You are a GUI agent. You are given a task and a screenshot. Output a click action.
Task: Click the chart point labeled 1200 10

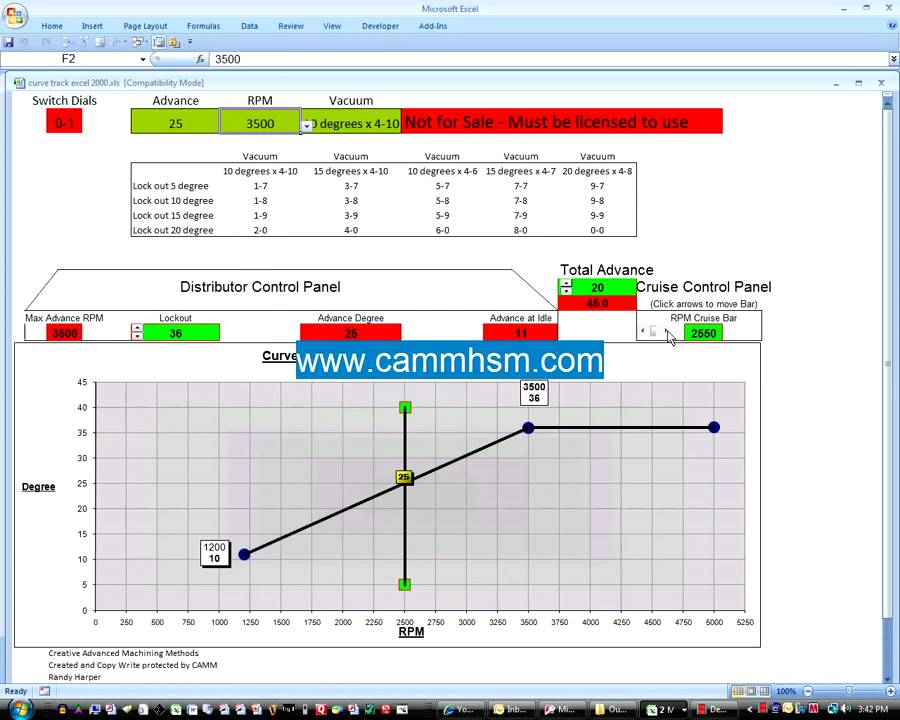[x=244, y=554]
